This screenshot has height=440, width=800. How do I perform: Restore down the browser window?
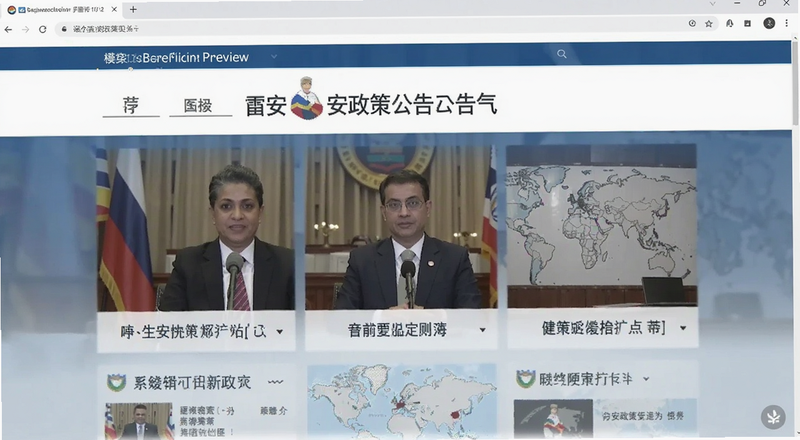point(762,4)
